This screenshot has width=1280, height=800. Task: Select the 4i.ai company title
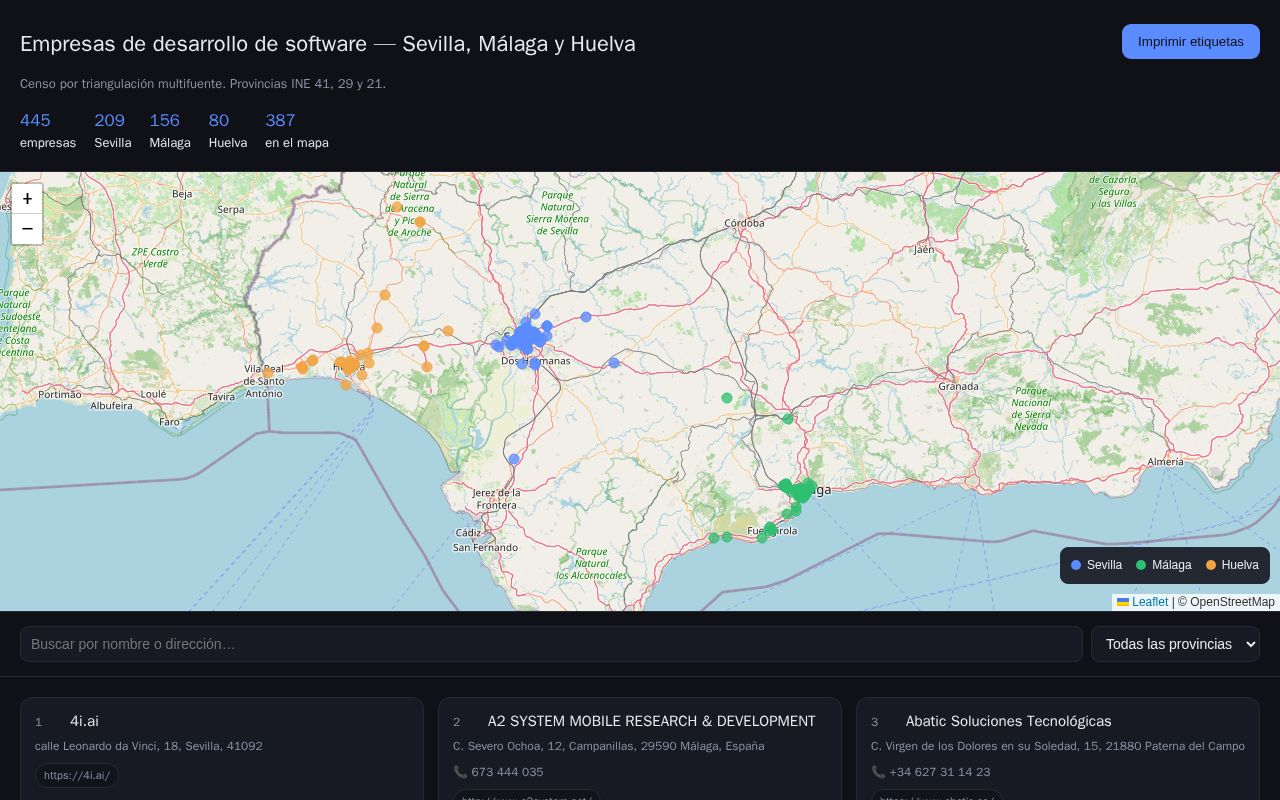coord(84,721)
